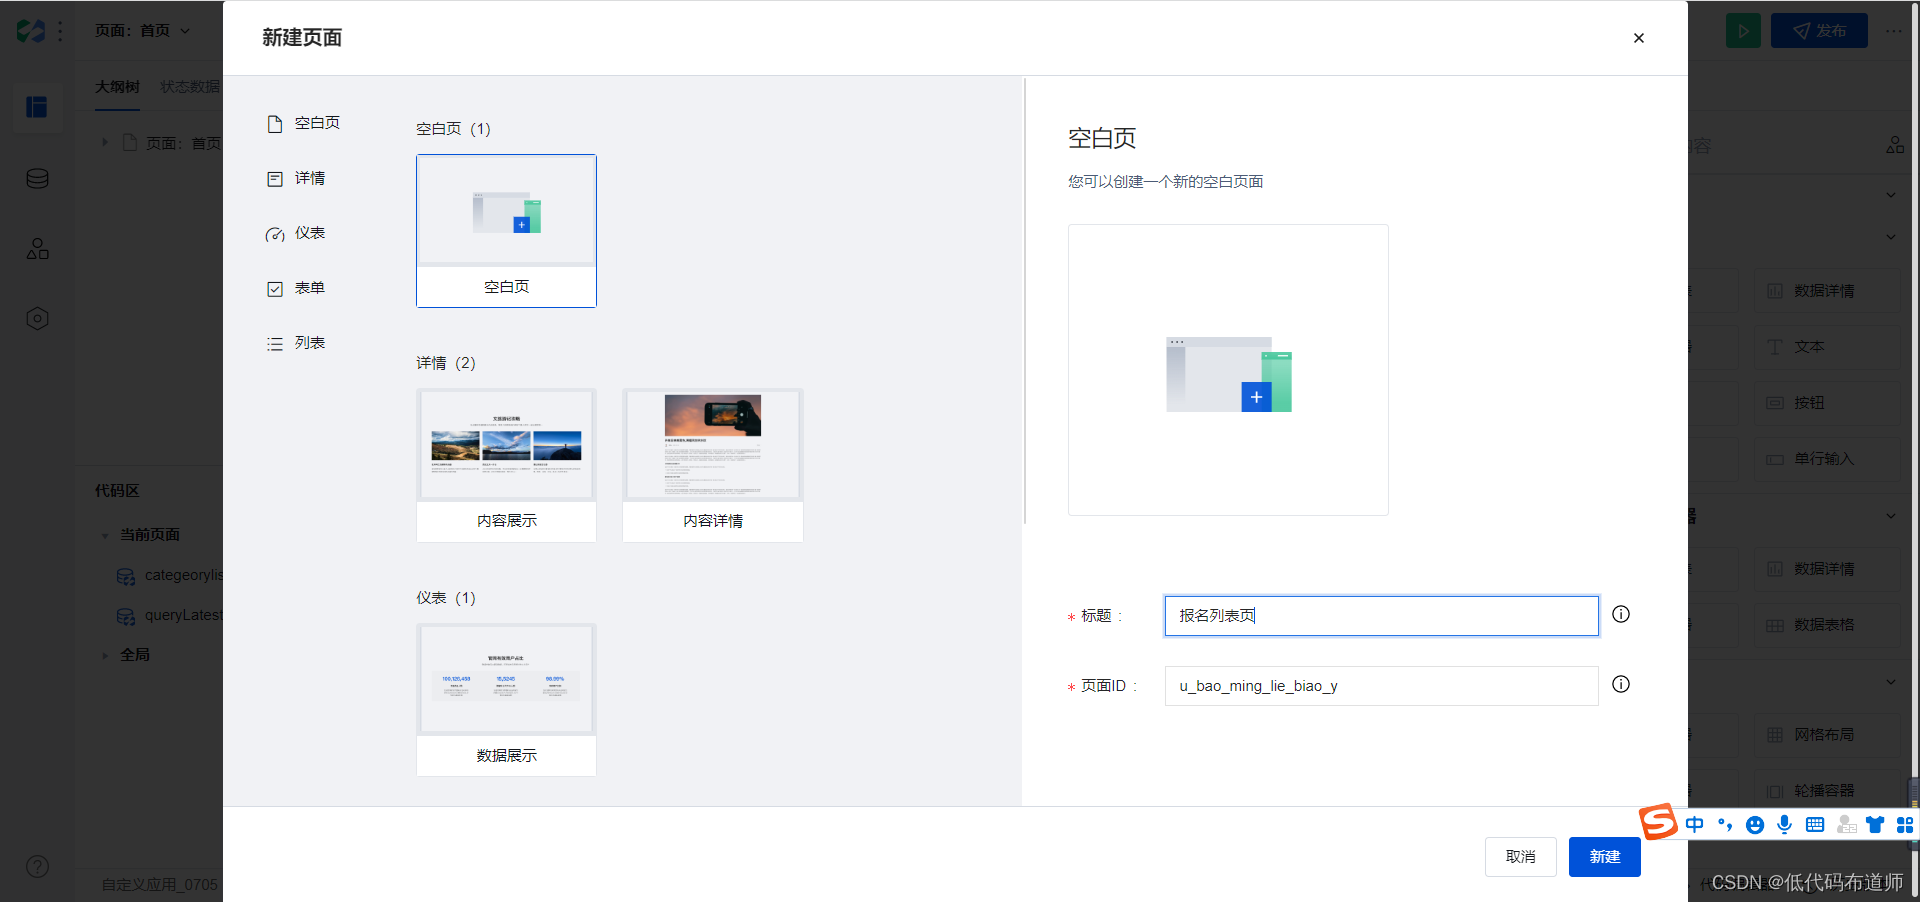Open the component shapes icon in left rail

(x=37, y=249)
